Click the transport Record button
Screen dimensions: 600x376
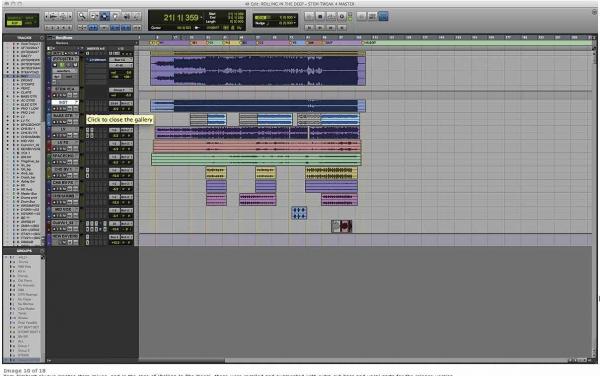(x=342, y=16)
